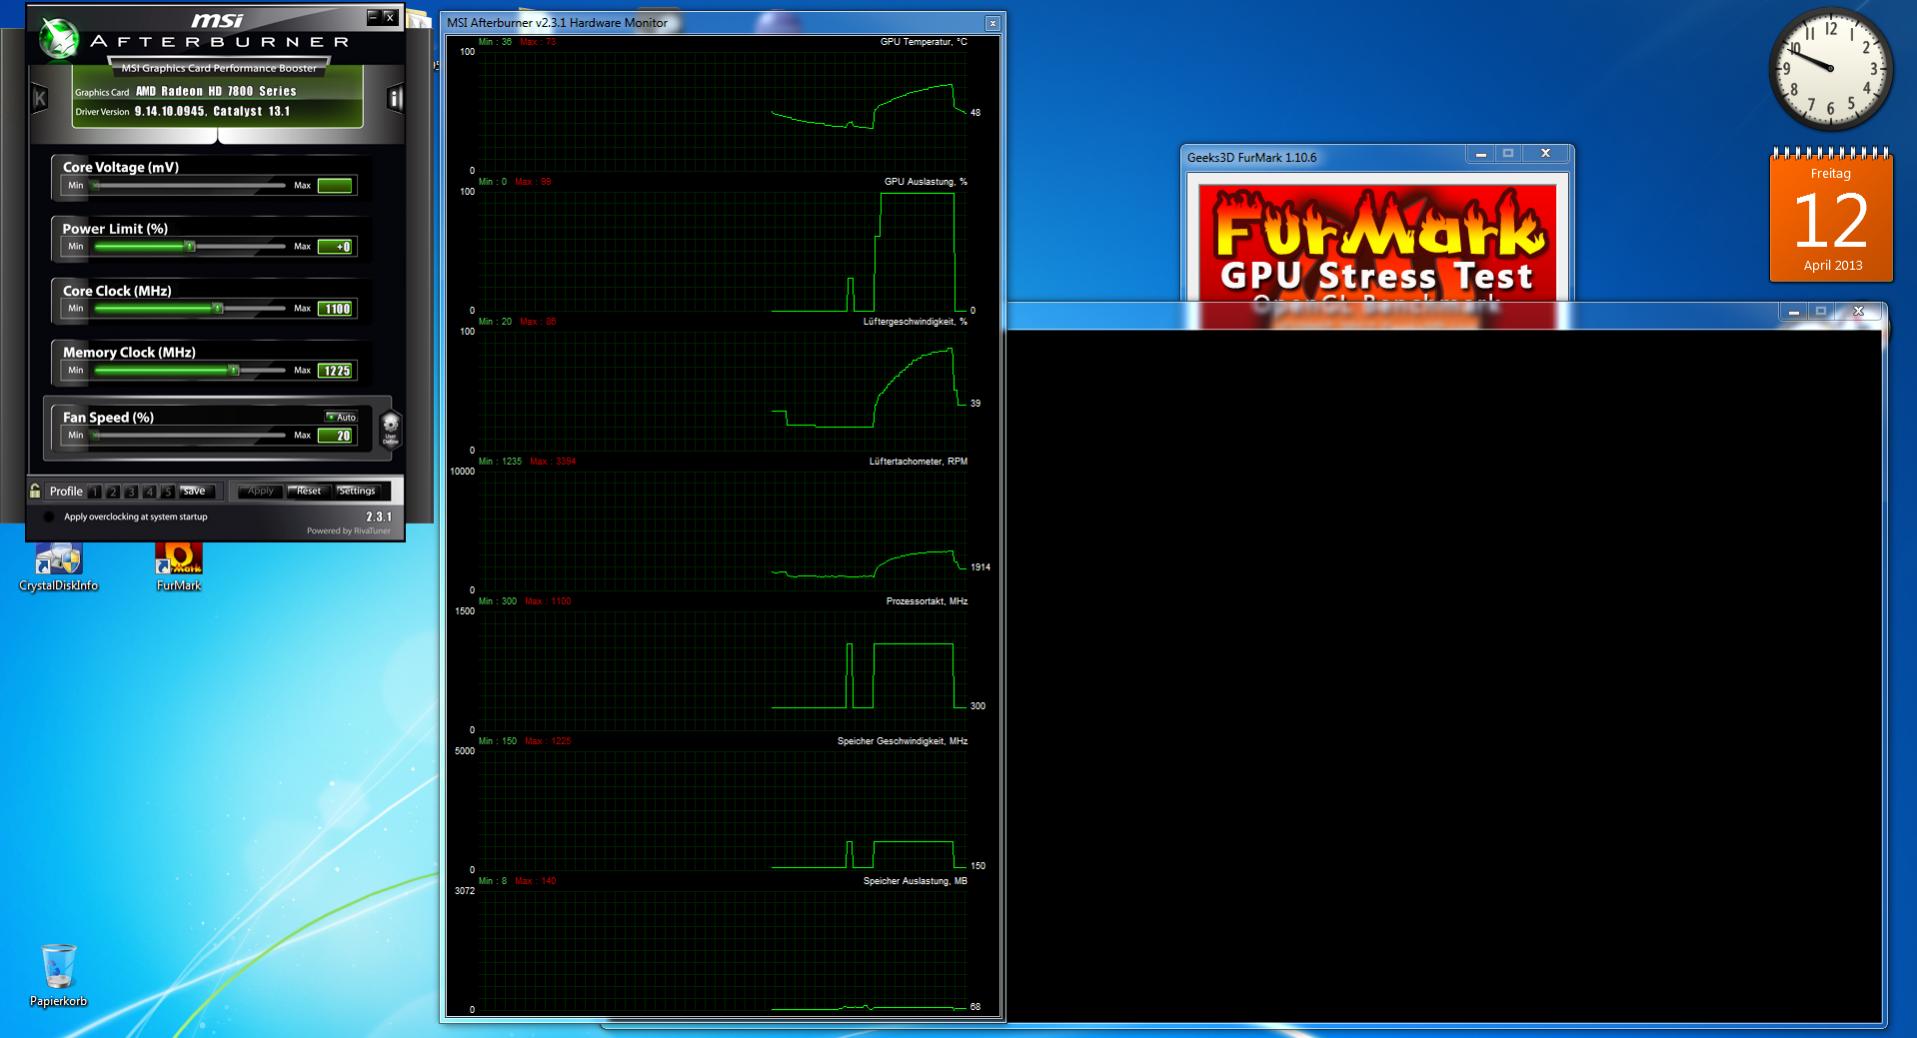Select profile slot 4
Image resolution: width=1917 pixels, height=1038 pixels.
[149, 491]
